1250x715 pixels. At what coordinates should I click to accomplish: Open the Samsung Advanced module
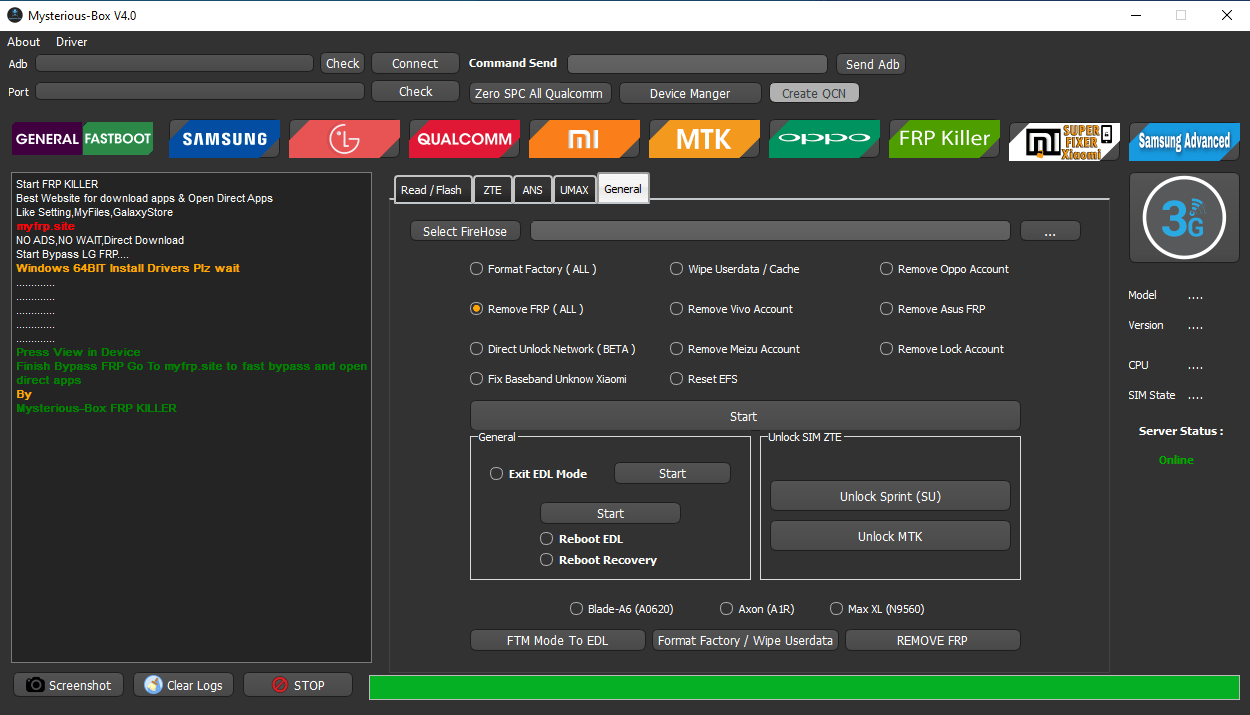coord(1184,139)
